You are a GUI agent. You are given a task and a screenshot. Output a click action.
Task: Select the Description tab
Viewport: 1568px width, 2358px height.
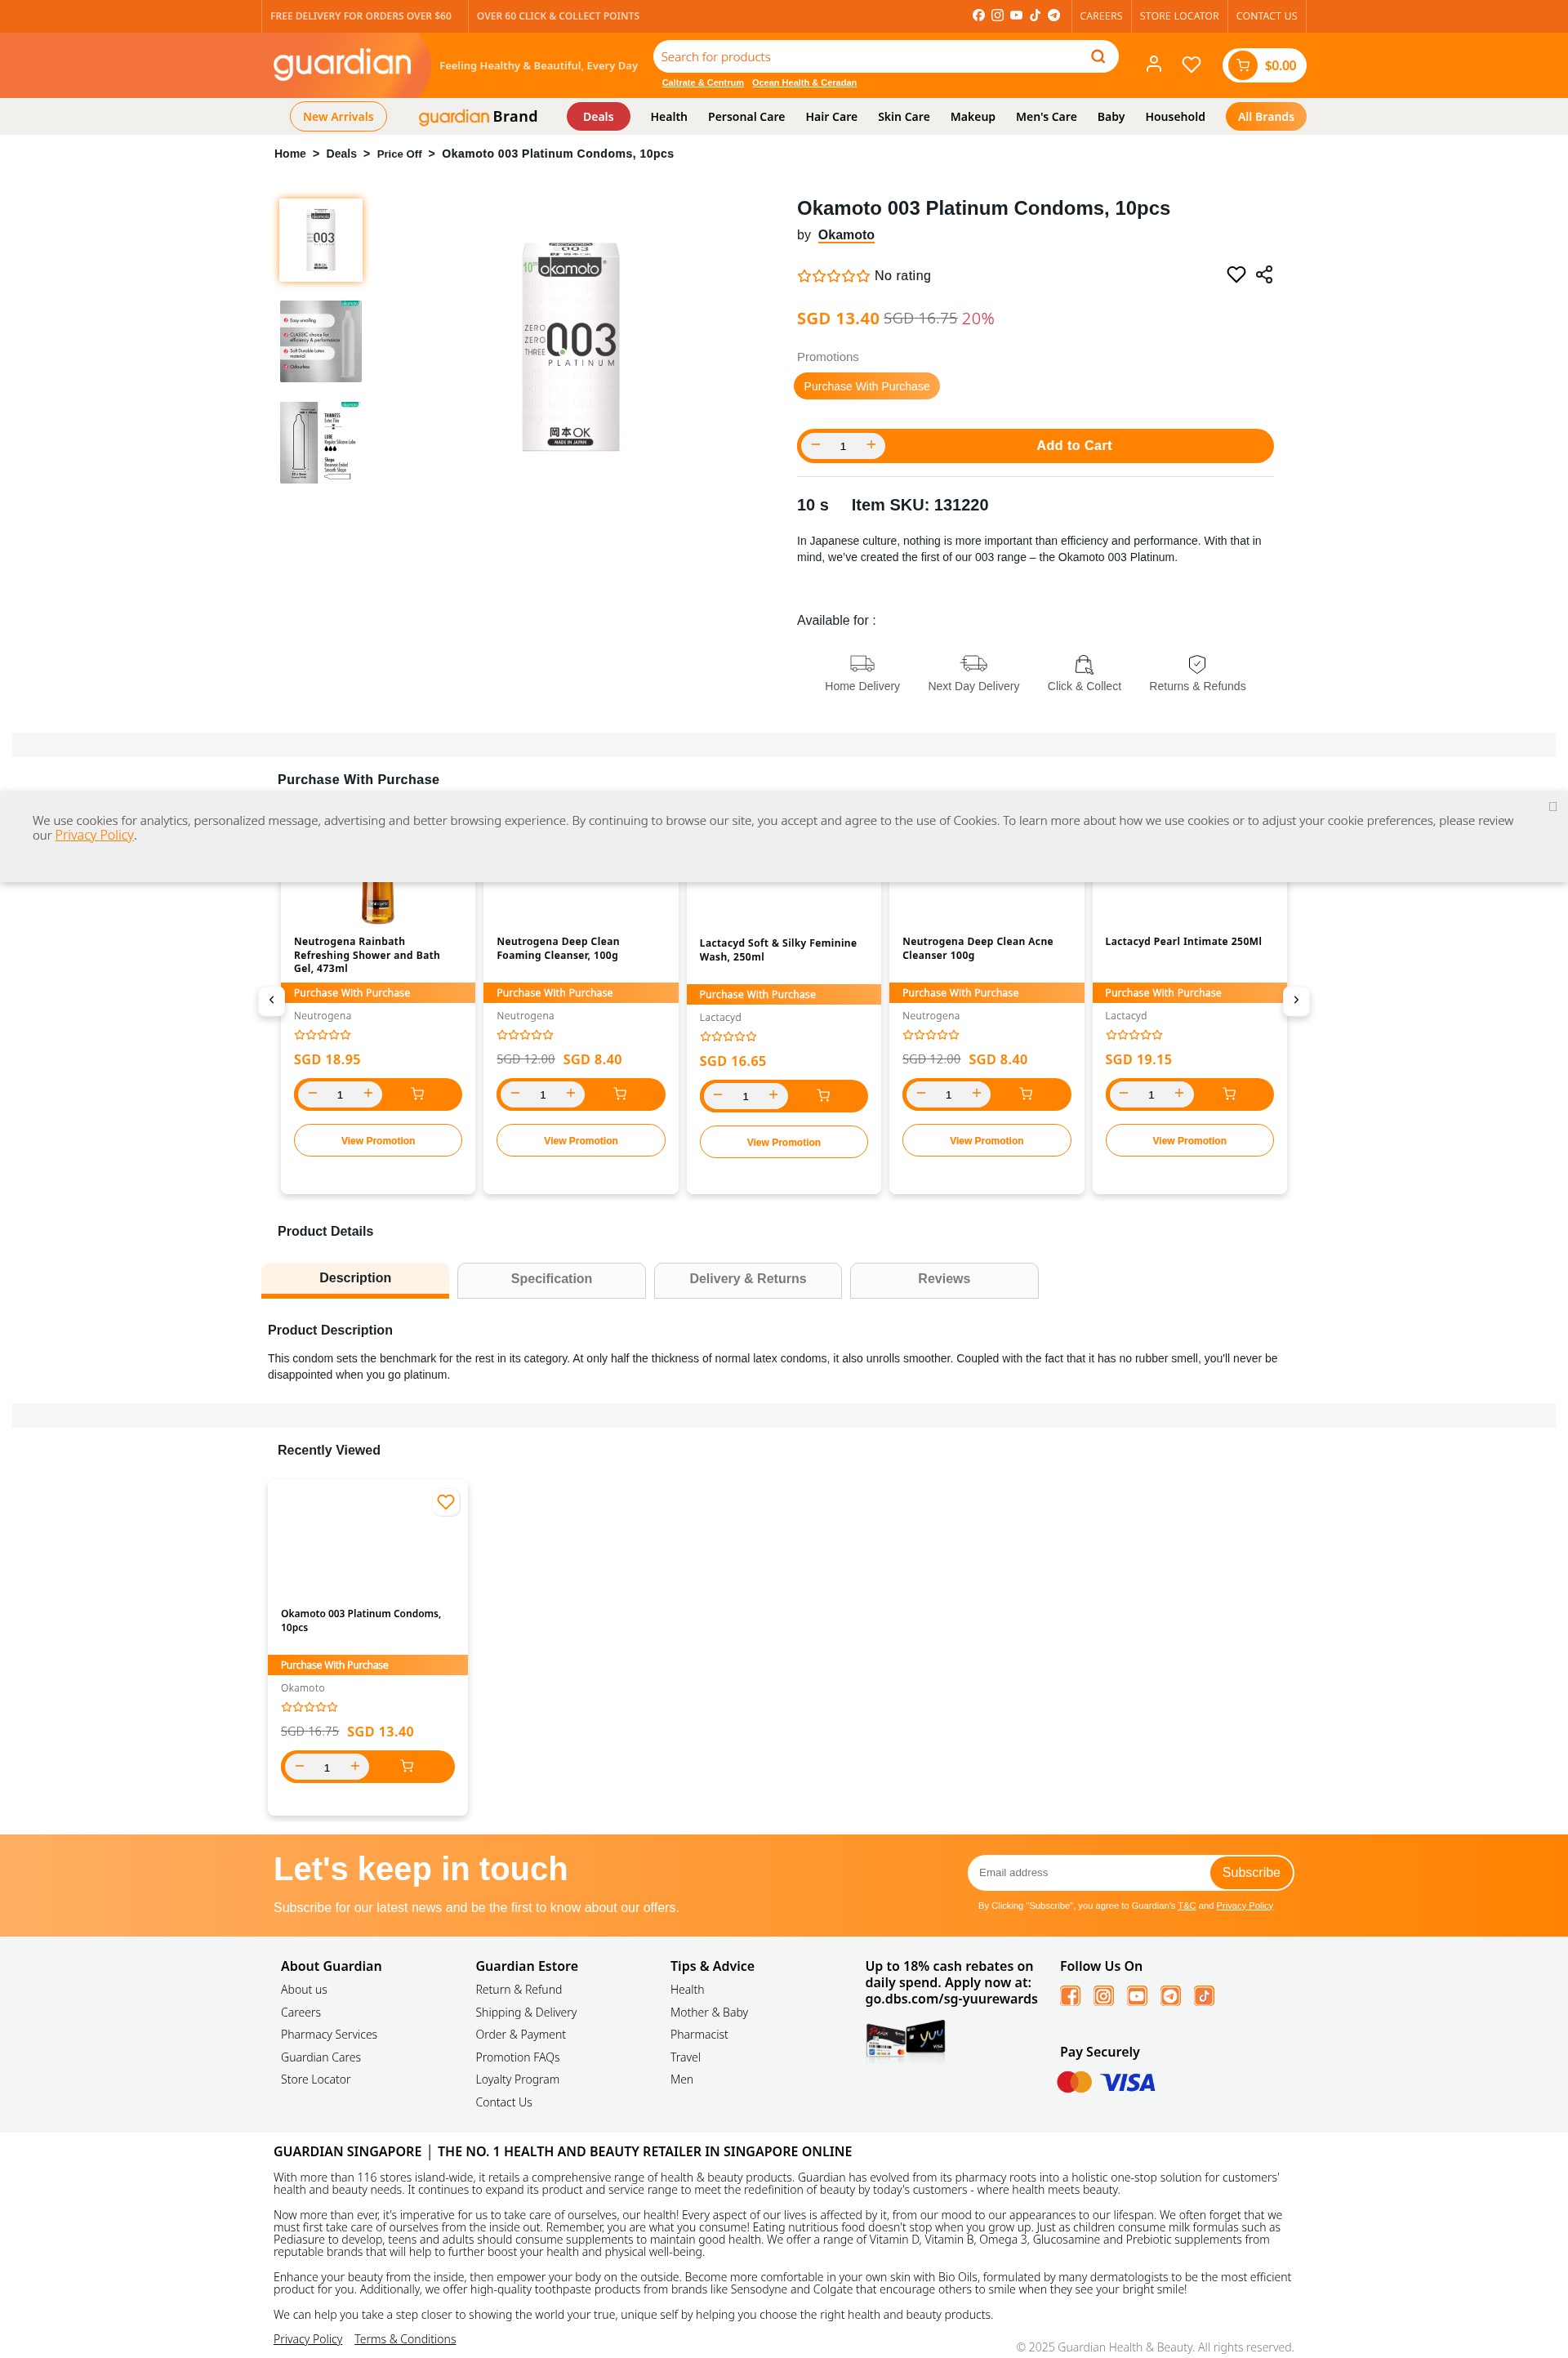(x=355, y=1279)
